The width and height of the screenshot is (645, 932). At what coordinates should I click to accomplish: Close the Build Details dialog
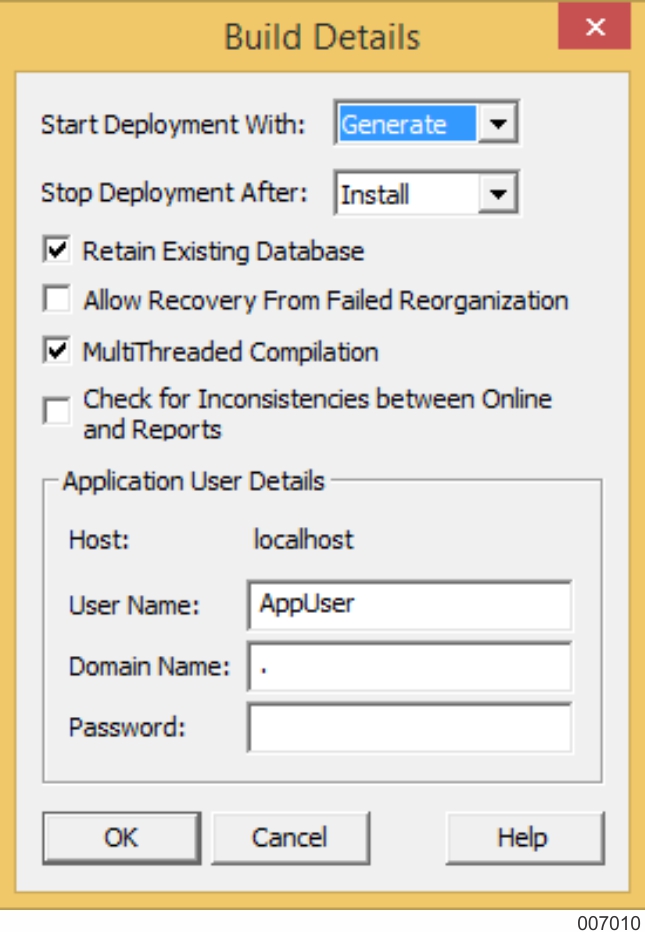594,26
